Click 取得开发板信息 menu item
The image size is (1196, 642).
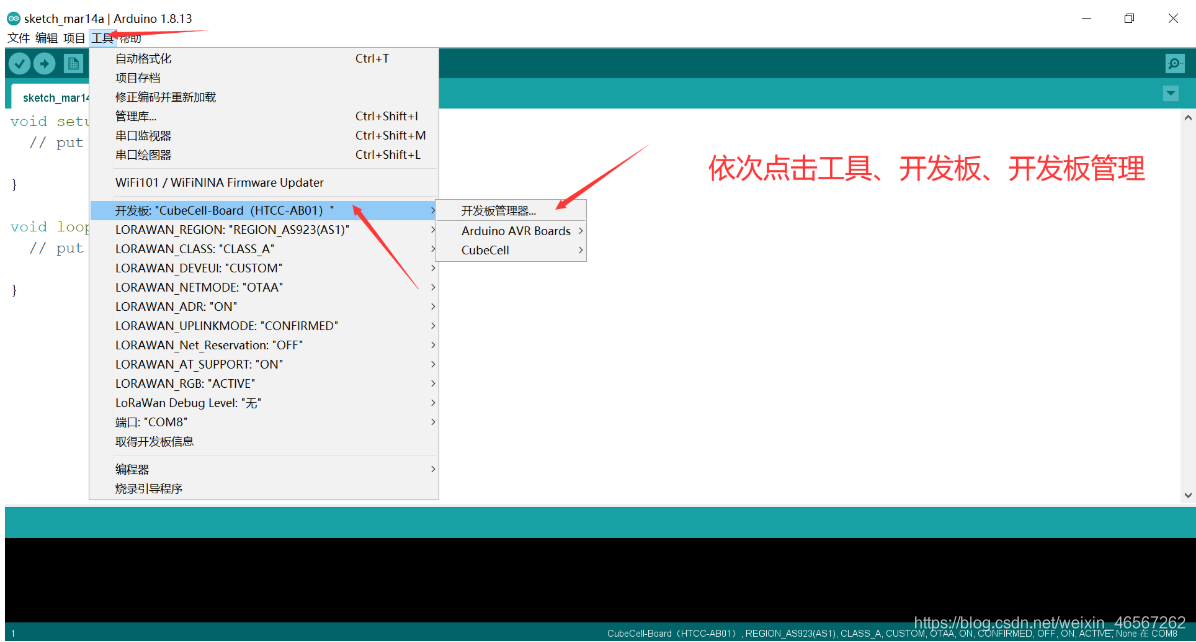pos(264,441)
